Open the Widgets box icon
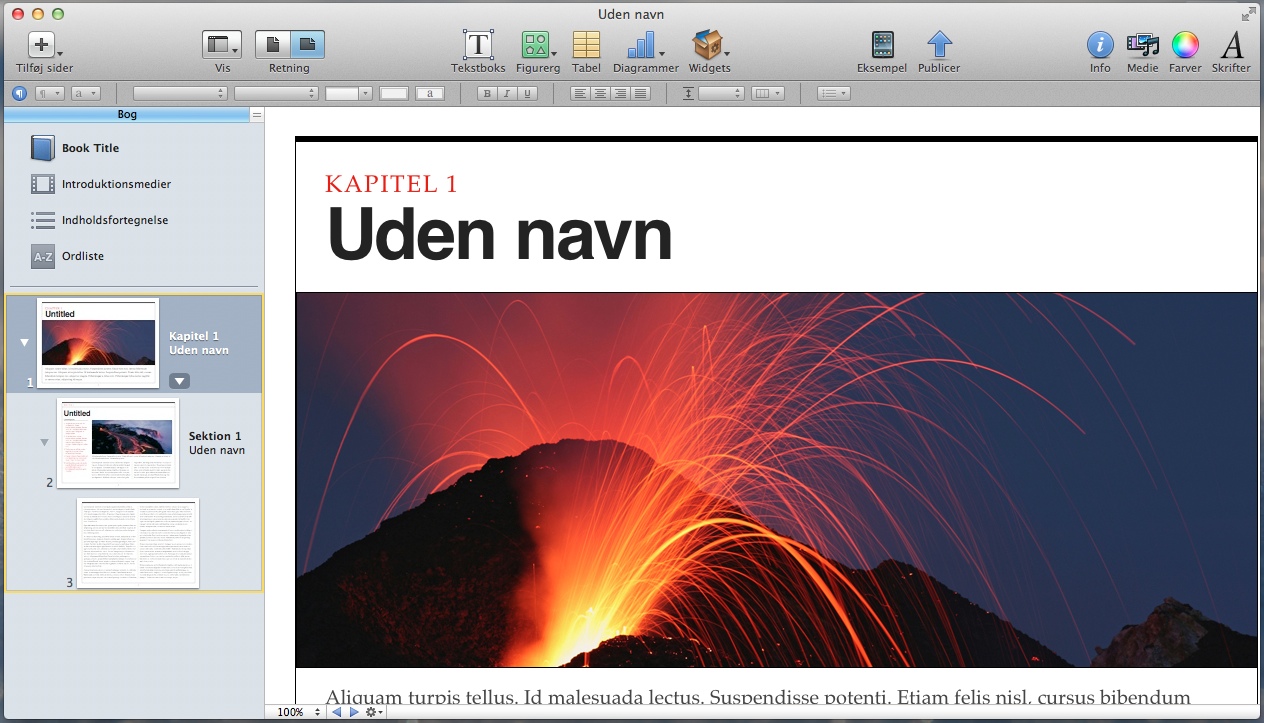This screenshot has width=1264, height=723. [708, 45]
